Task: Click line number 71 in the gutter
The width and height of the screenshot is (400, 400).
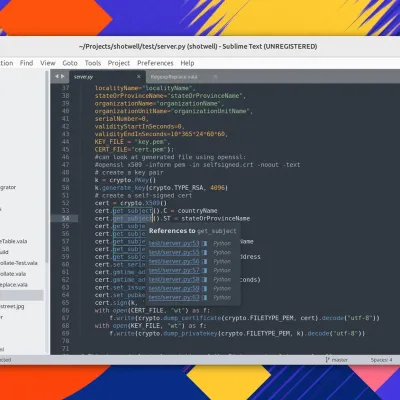Action: 66,349
